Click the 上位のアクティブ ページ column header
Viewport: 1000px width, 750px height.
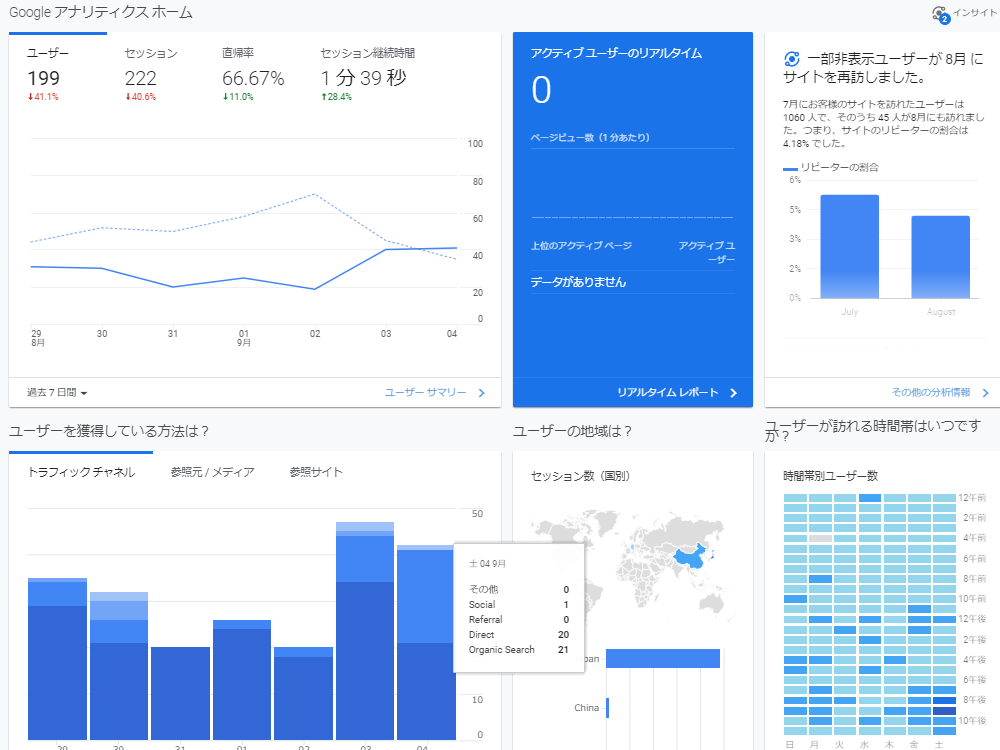[x=581, y=246]
